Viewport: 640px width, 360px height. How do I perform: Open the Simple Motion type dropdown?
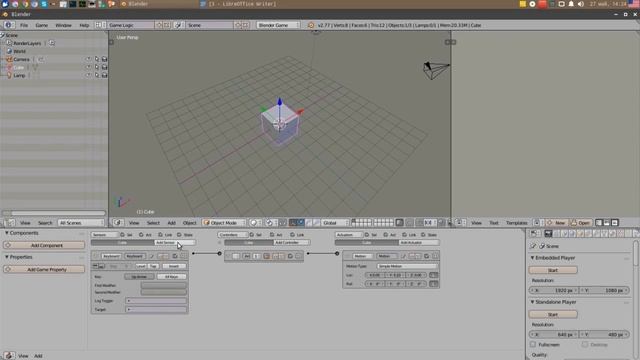pyautogui.click(x=407, y=266)
